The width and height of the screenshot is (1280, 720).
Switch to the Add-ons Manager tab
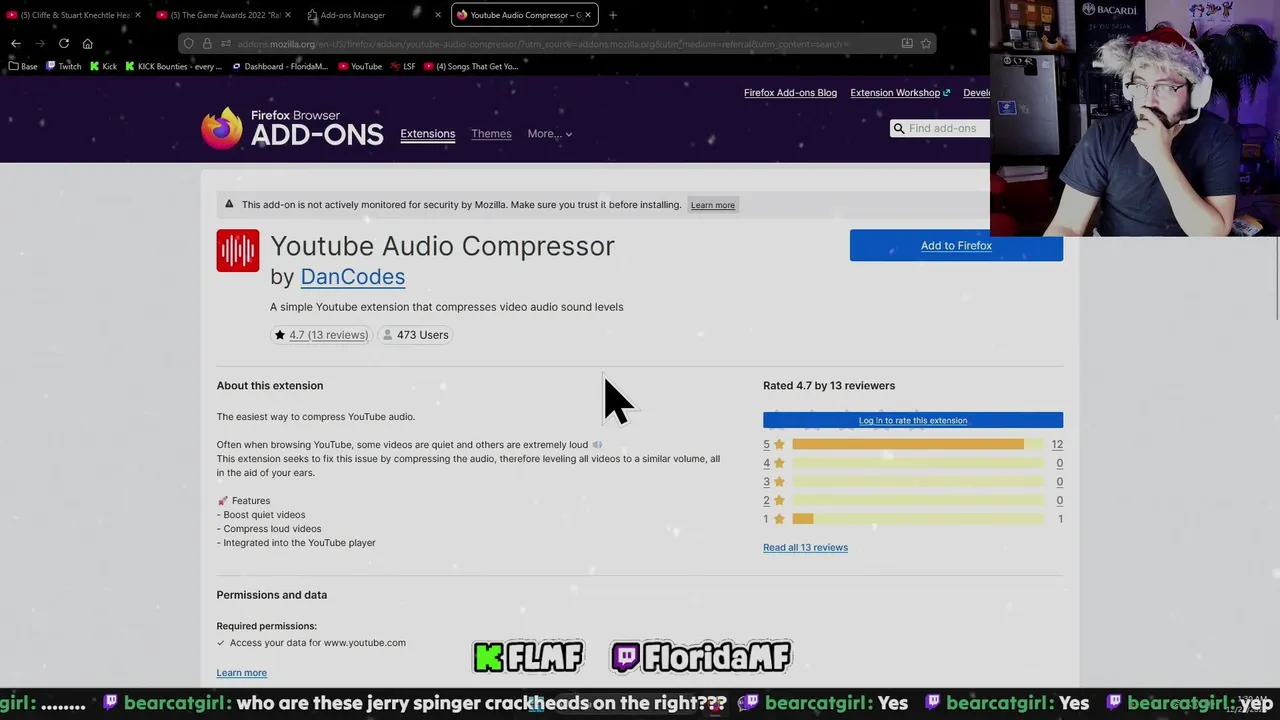[375, 15]
